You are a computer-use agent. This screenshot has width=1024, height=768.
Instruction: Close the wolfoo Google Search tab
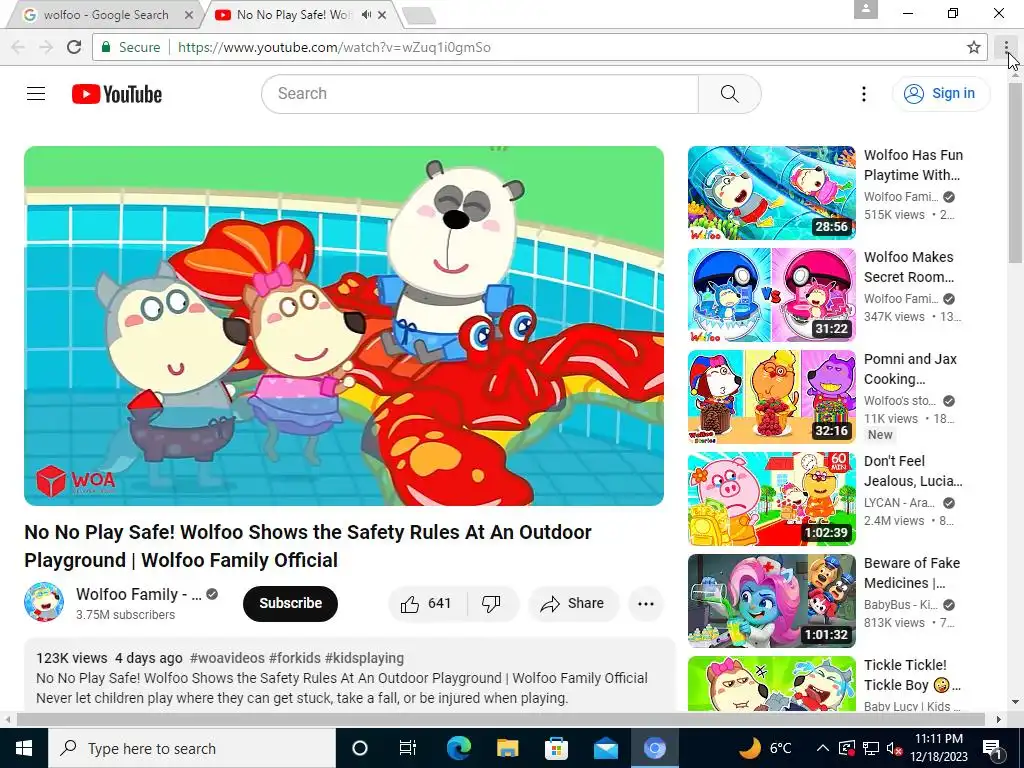pos(189,14)
